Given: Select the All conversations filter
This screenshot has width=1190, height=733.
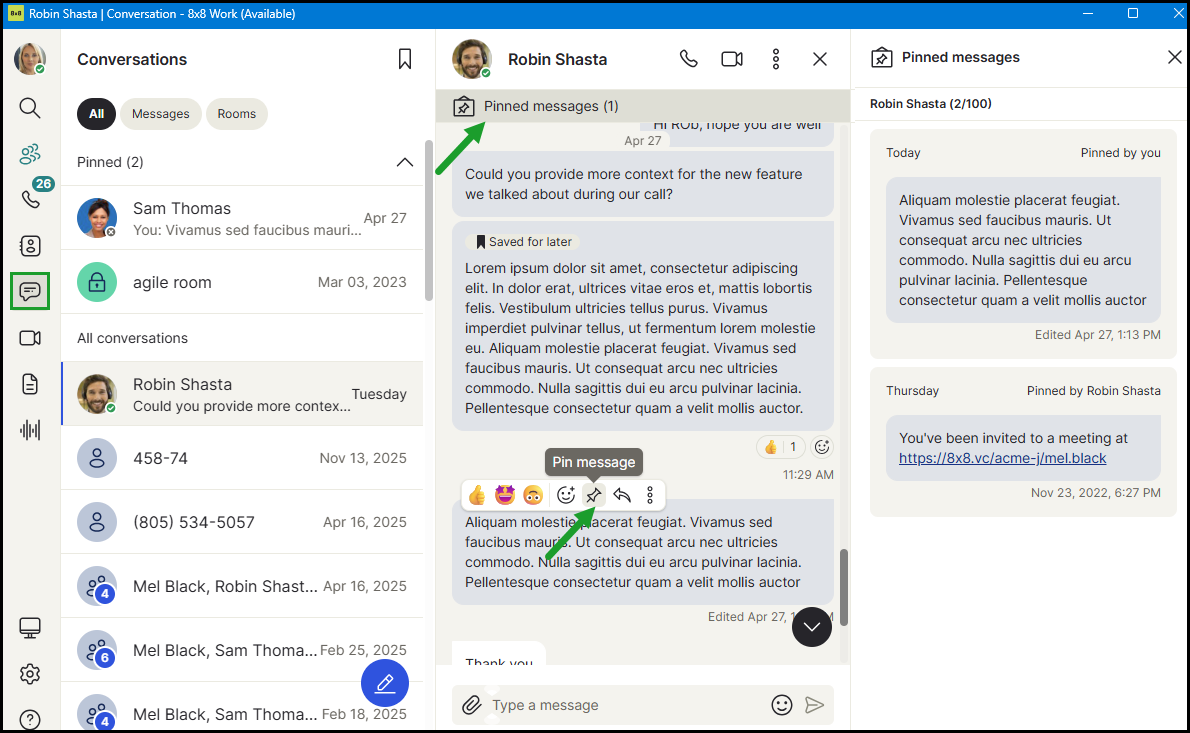Looking at the screenshot, I should [x=96, y=114].
